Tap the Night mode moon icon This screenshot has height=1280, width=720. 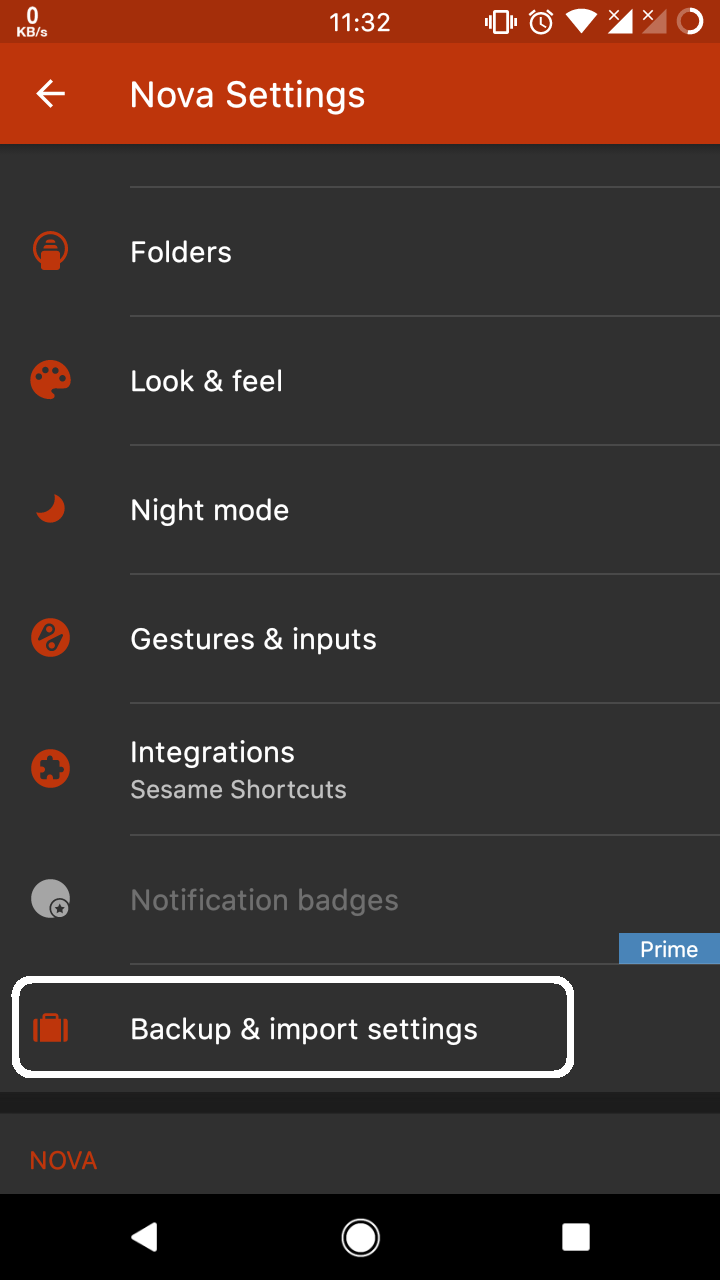click(x=50, y=509)
